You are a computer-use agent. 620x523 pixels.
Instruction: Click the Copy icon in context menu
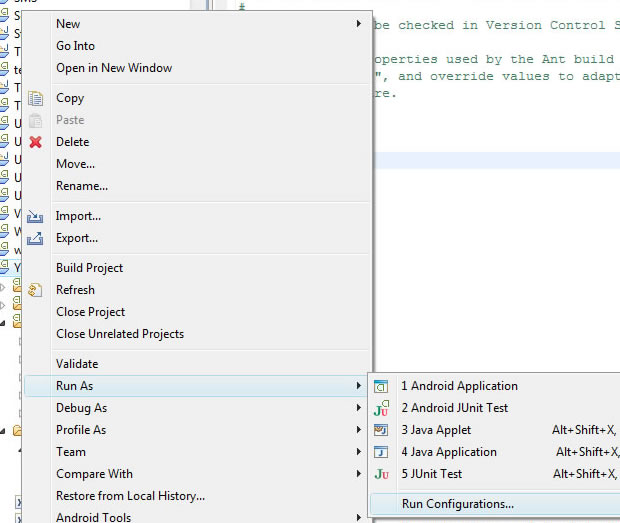[36, 98]
